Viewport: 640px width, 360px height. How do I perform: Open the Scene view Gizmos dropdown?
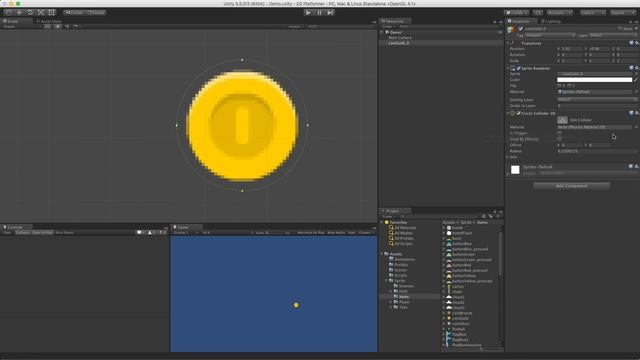(296, 27)
